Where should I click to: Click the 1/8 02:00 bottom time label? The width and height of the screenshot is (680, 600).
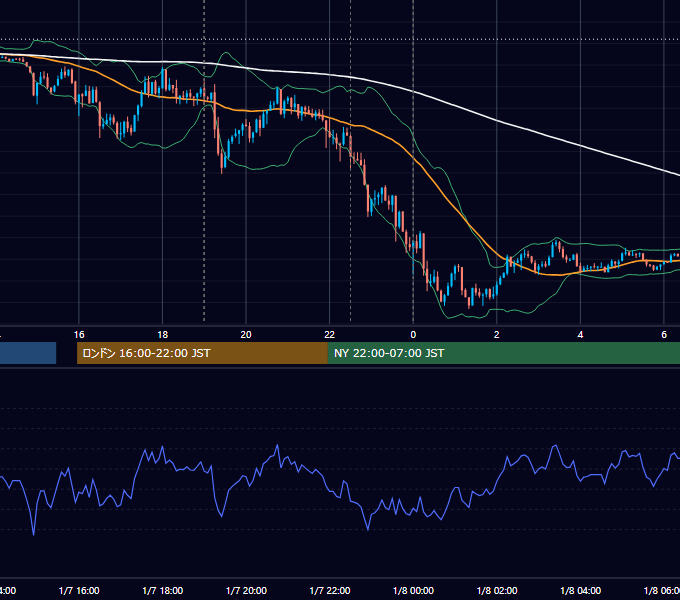497,590
